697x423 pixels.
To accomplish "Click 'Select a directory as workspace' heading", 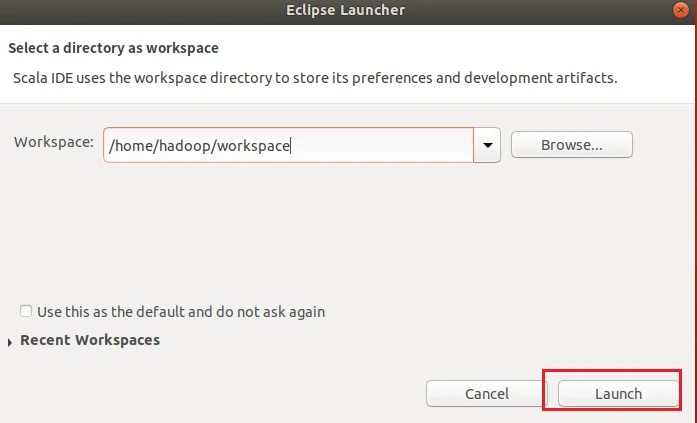I will [x=113, y=48].
